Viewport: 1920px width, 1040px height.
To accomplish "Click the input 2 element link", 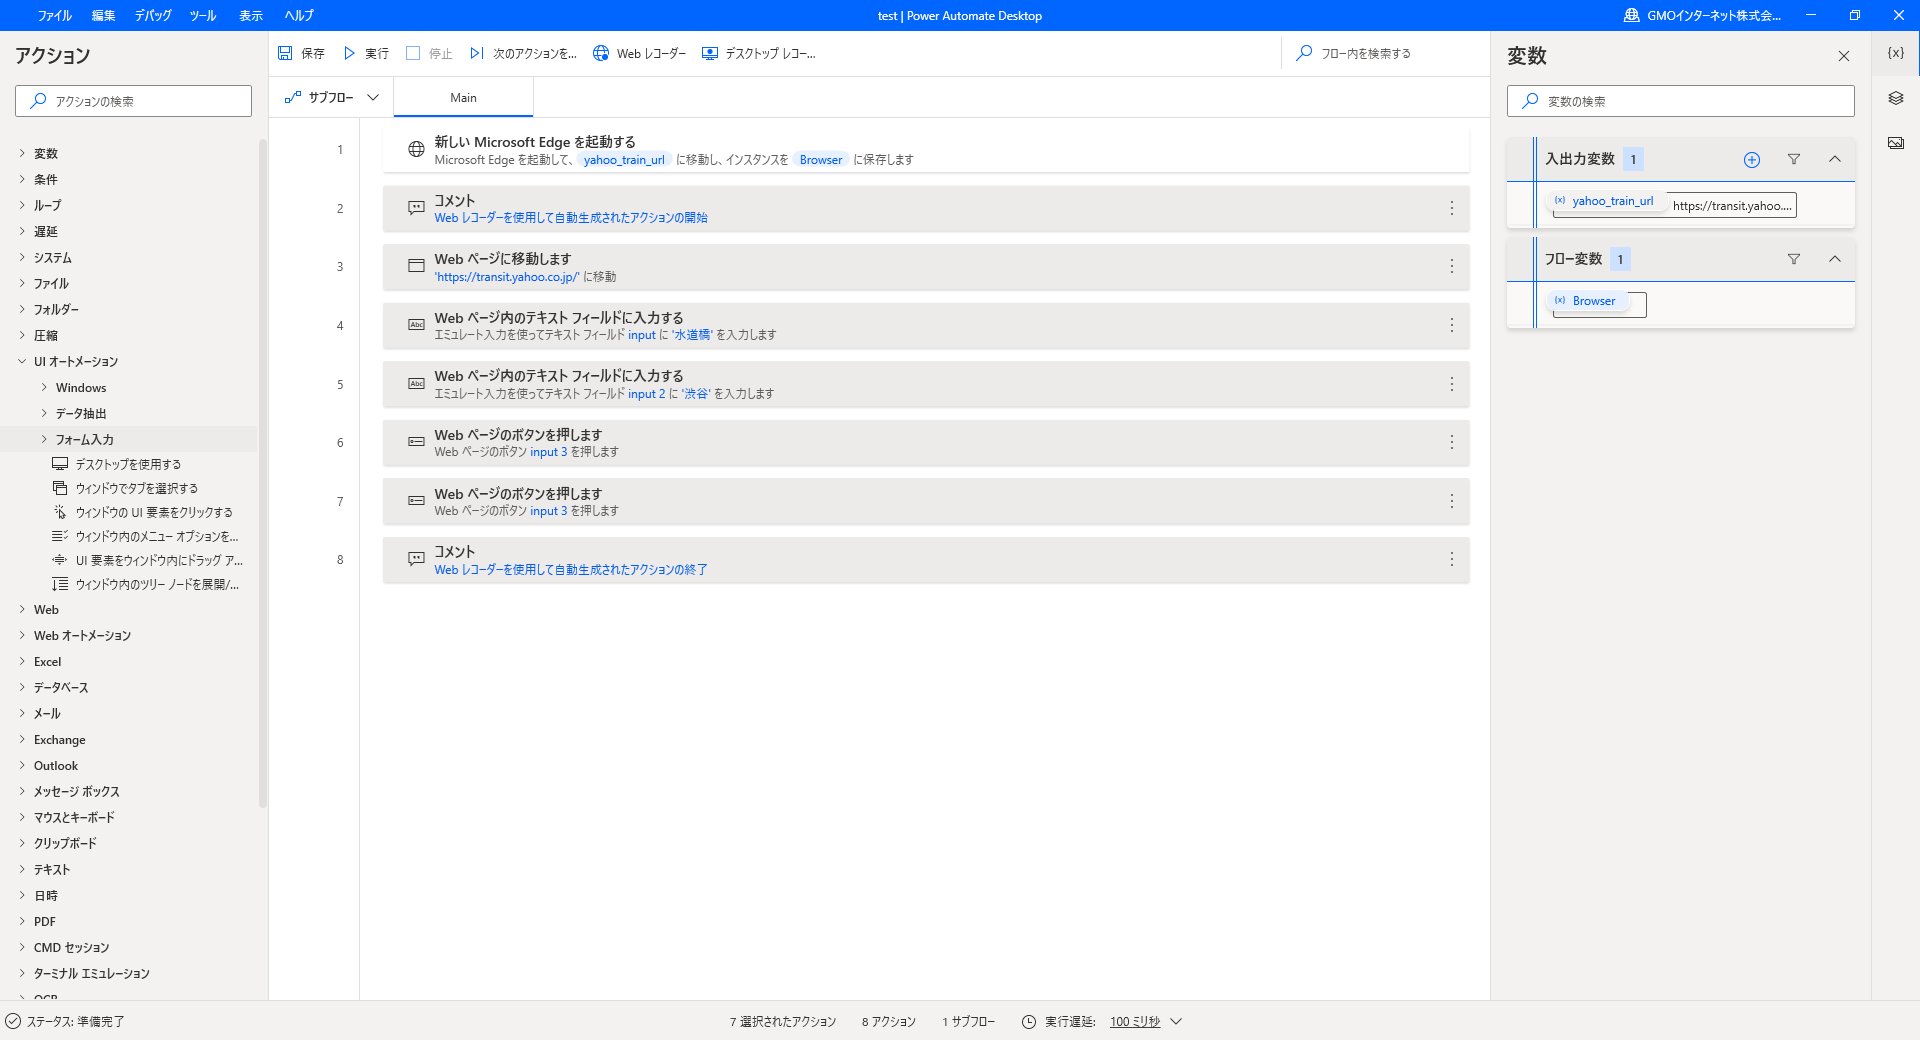I will tap(646, 394).
